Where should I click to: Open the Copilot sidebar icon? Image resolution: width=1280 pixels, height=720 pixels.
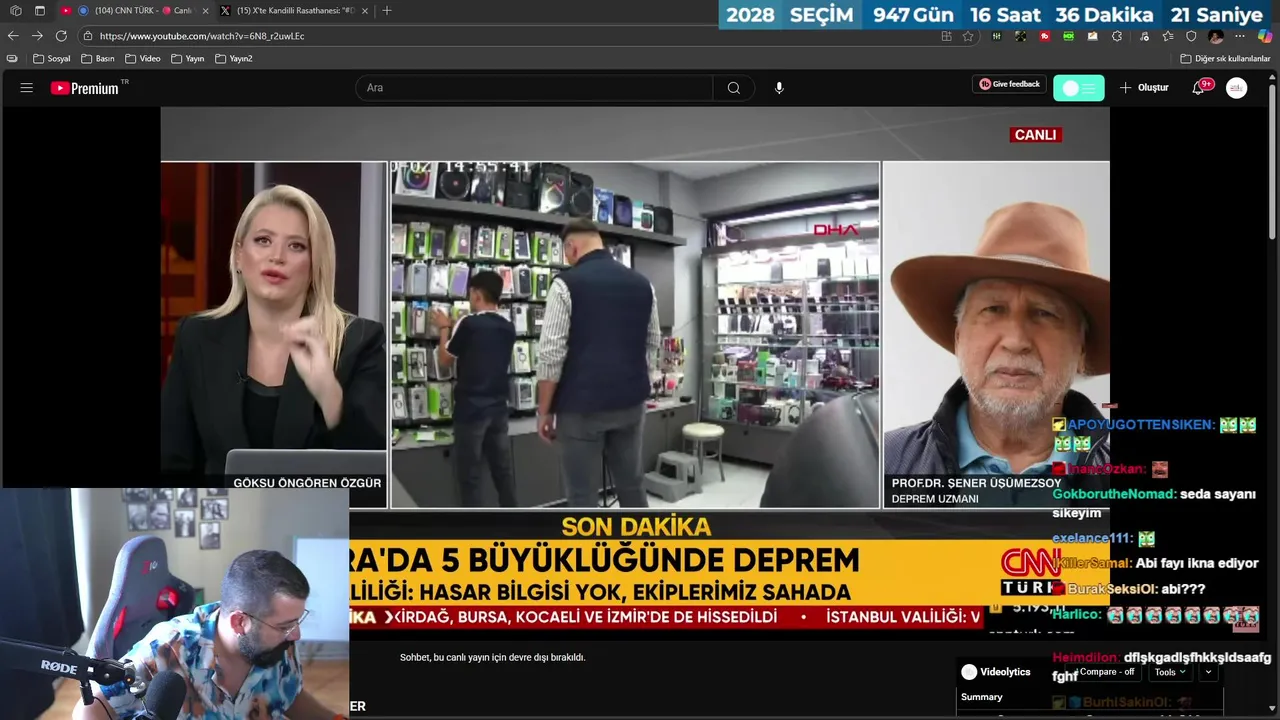point(1265,36)
